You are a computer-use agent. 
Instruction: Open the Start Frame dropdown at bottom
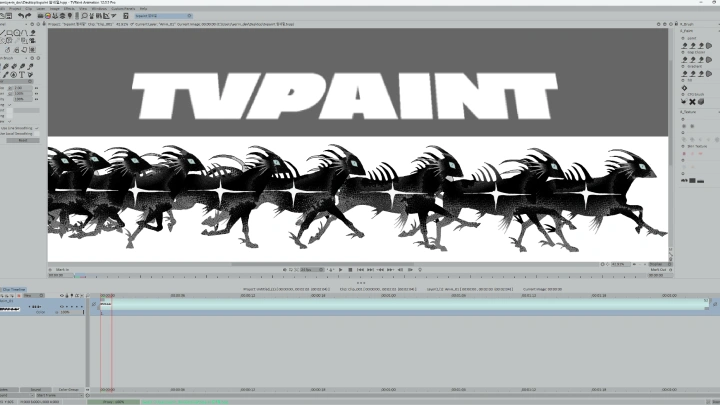click(x=59, y=395)
